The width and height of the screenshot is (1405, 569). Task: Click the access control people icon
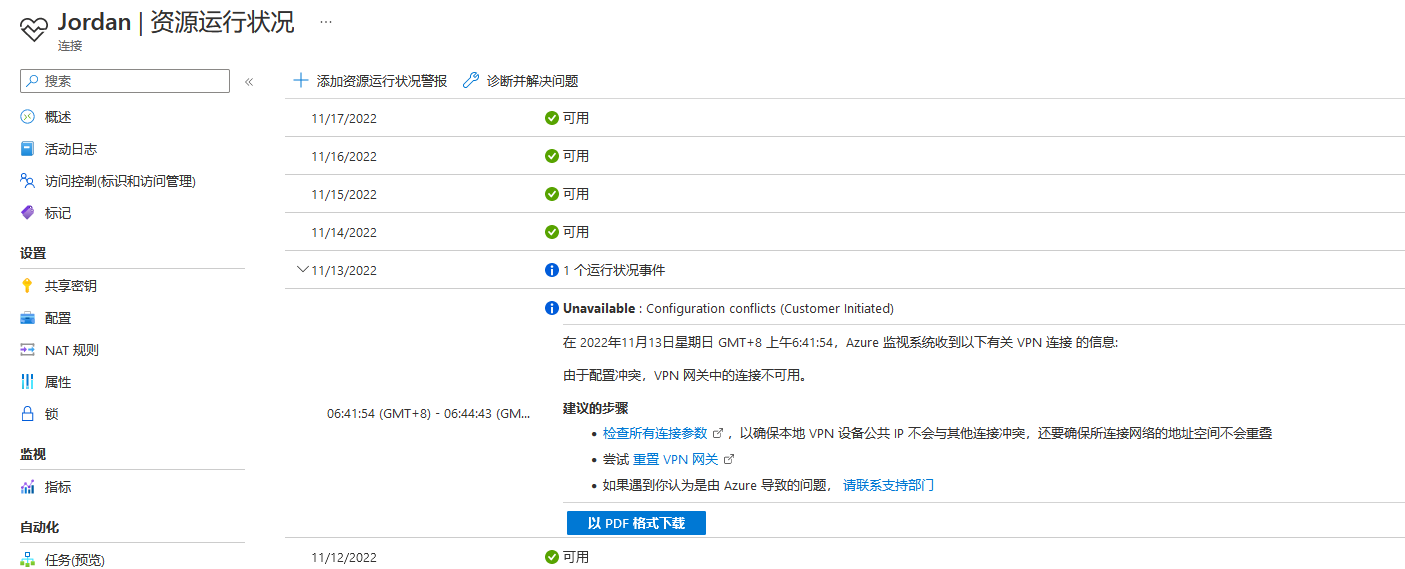tap(27, 181)
